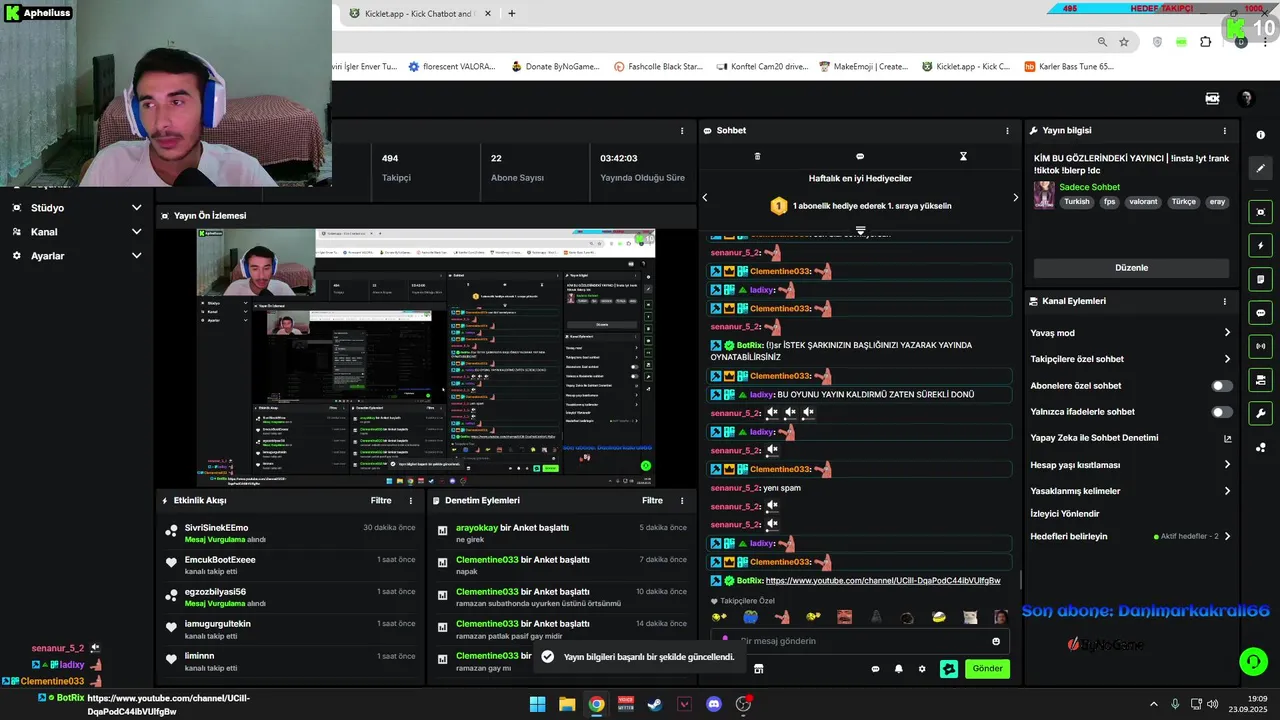The image size is (1280, 720).
Task: Open the Takipçilere özel sohbet options
Action: click(x=1131, y=359)
